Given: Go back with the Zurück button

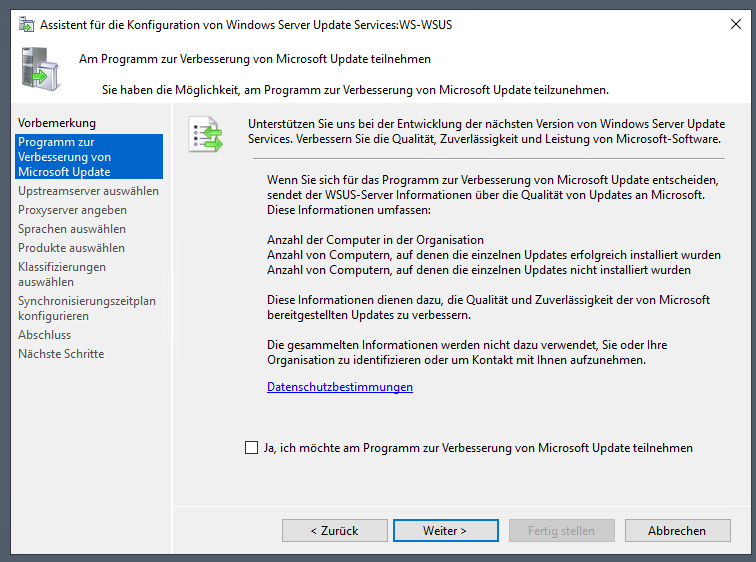Looking at the screenshot, I should point(335,531).
